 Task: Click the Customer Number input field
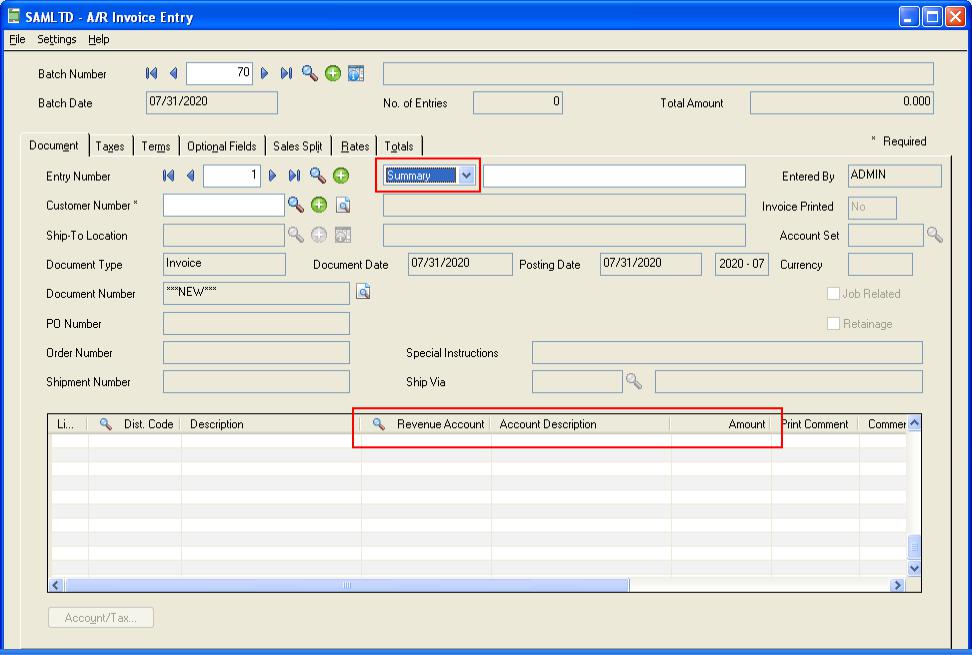click(223, 205)
